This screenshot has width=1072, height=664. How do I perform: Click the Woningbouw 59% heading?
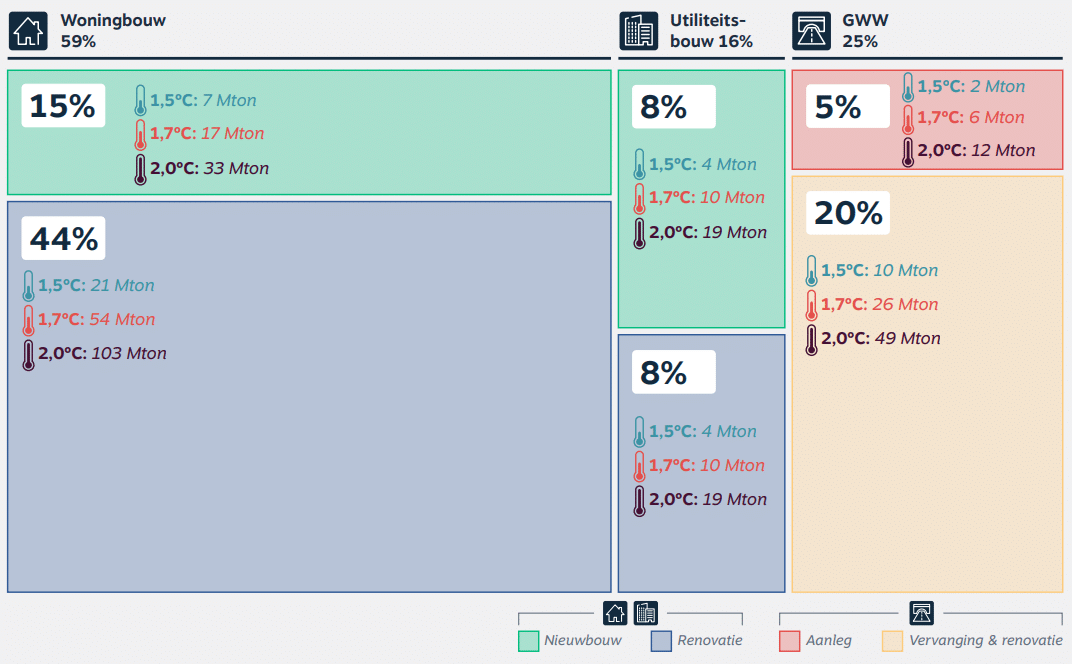click(113, 30)
